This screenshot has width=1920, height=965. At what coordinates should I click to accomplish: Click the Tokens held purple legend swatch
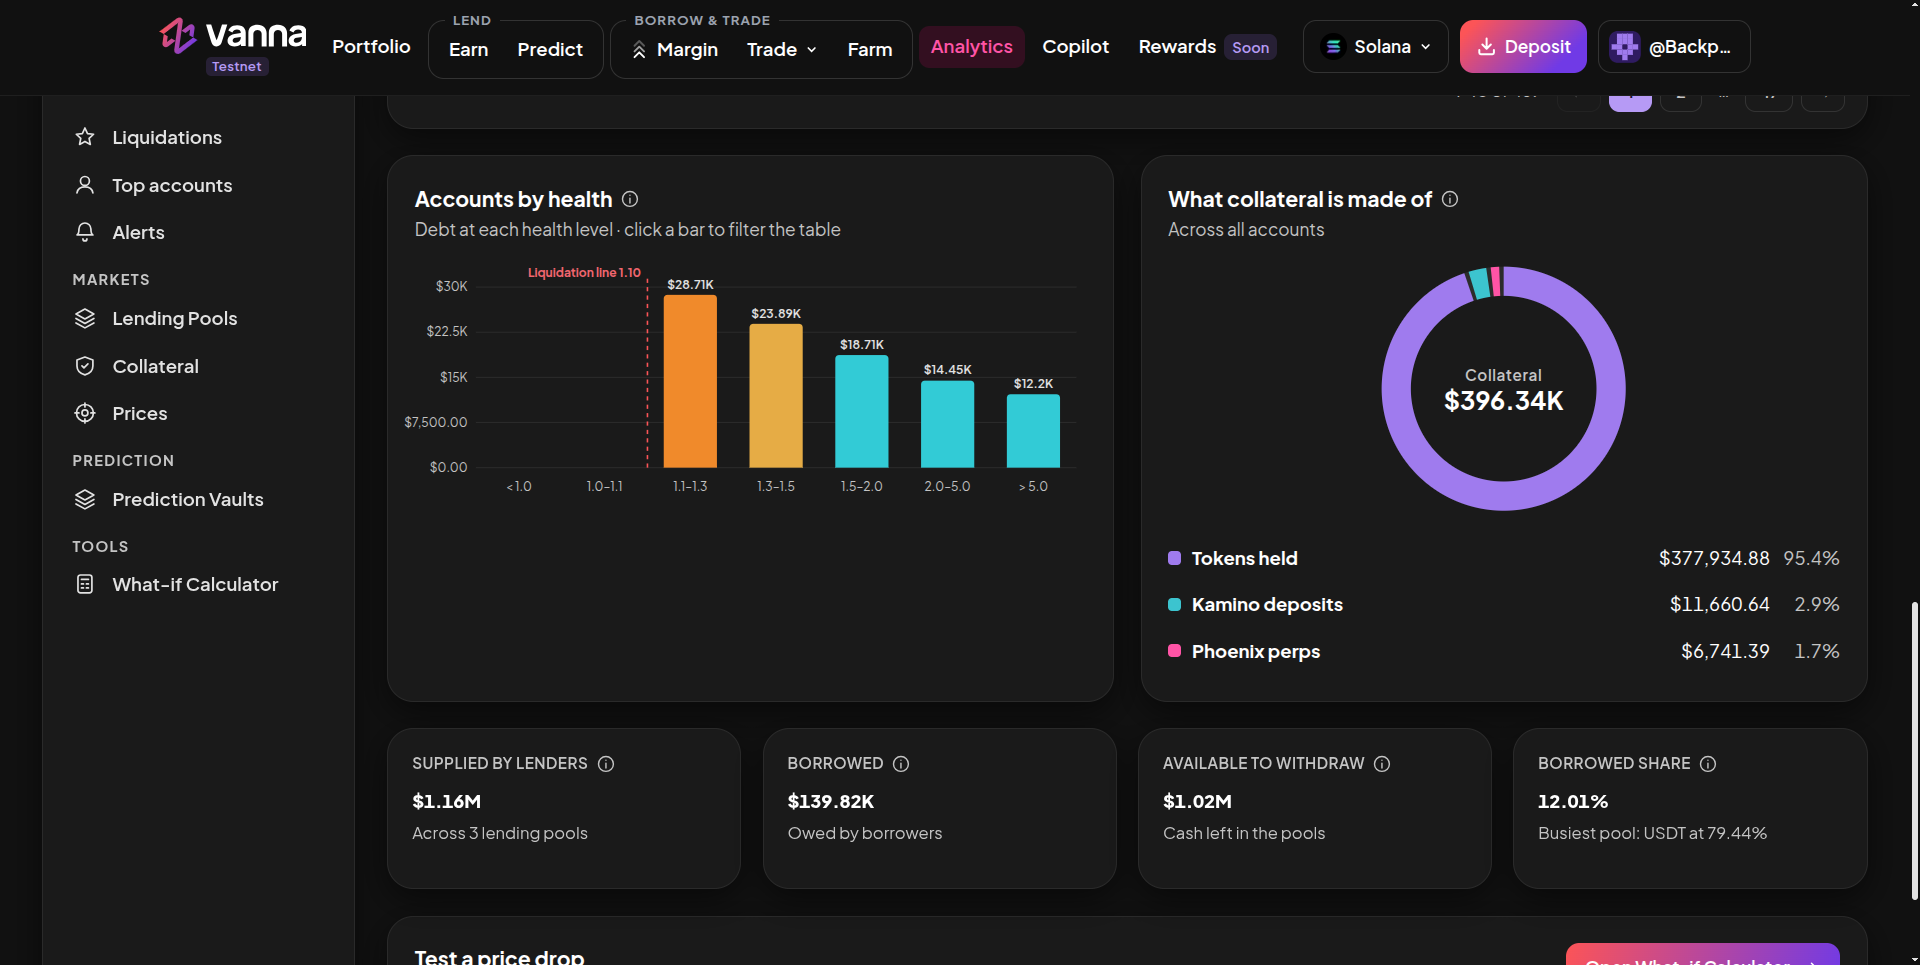coord(1175,558)
